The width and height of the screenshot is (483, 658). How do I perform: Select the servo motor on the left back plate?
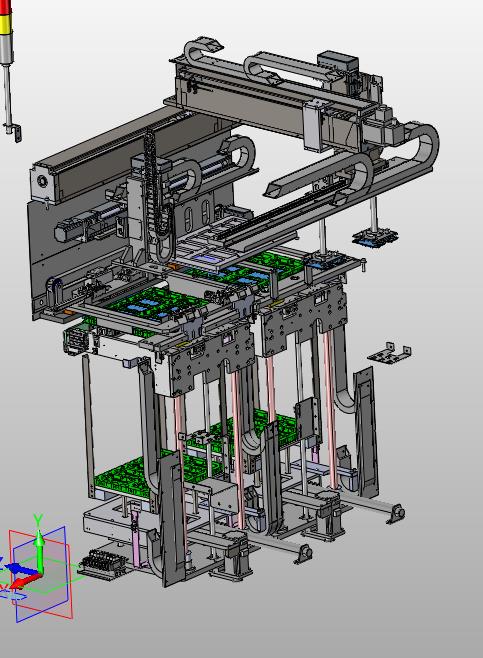(x=73, y=229)
